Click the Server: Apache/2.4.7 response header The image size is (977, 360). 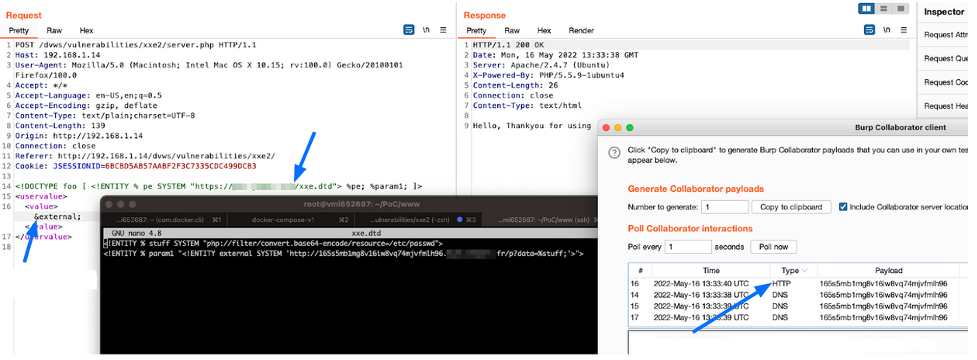pos(541,65)
